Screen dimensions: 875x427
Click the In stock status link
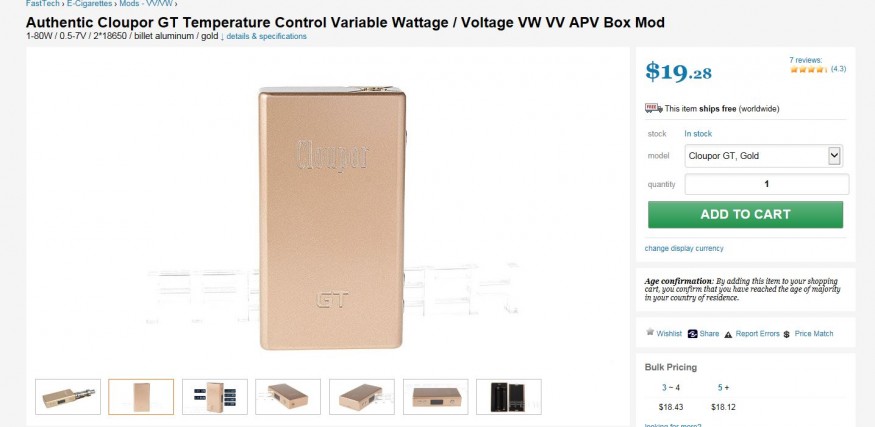coord(698,134)
